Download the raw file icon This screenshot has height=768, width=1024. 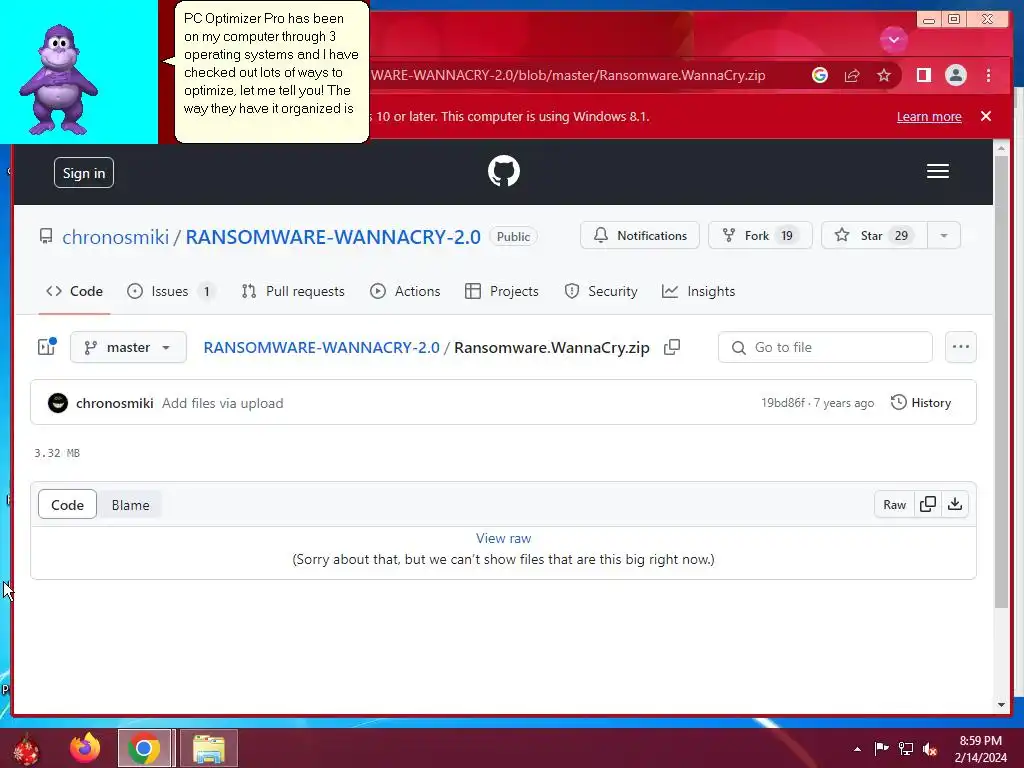[x=955, y=504]
